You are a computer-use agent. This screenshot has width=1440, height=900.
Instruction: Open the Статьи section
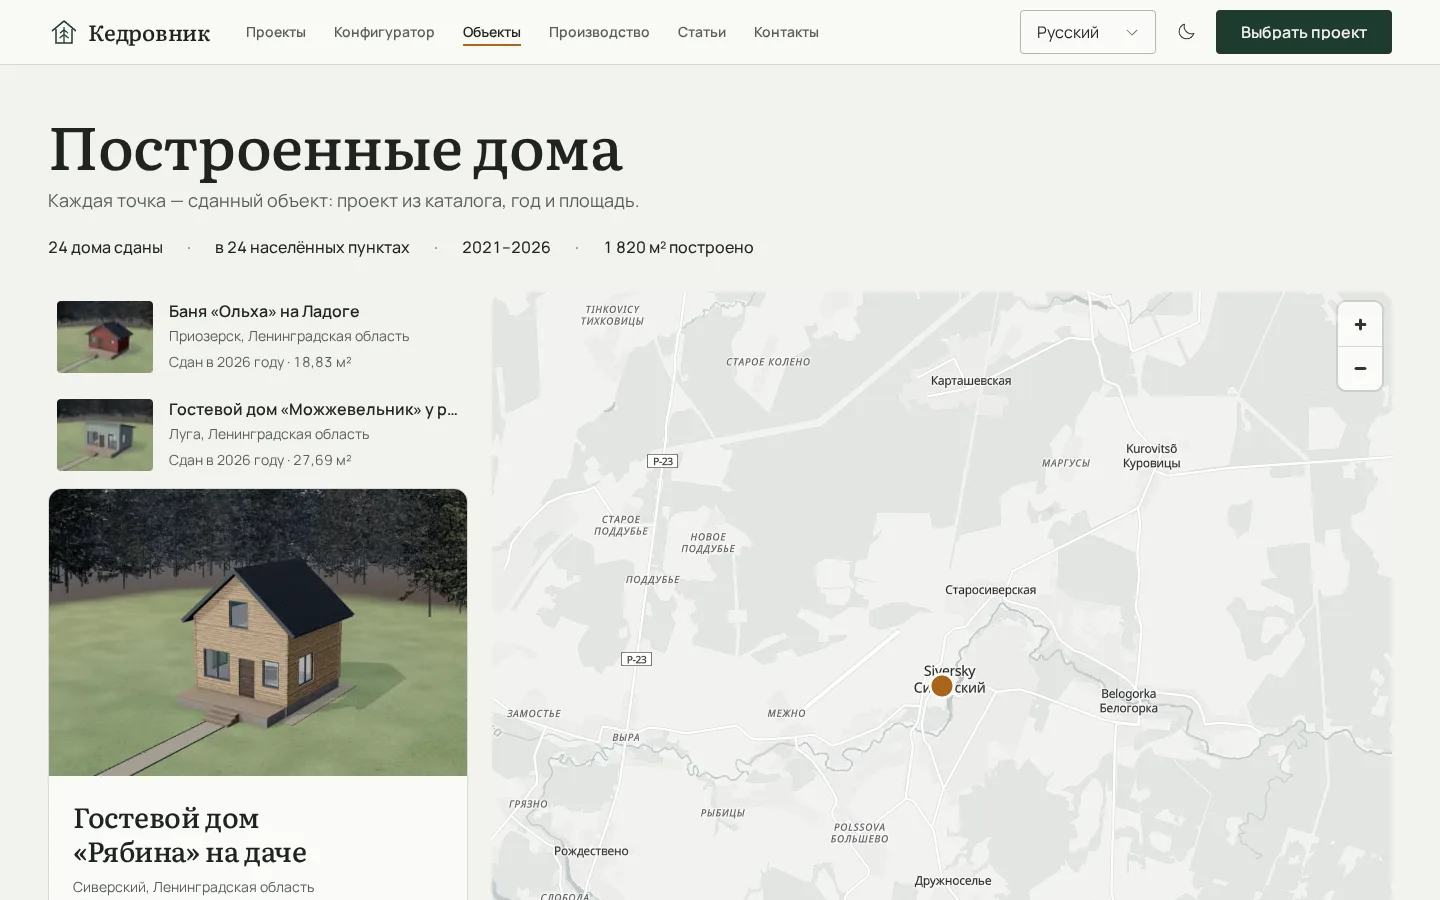coord(702,32)
